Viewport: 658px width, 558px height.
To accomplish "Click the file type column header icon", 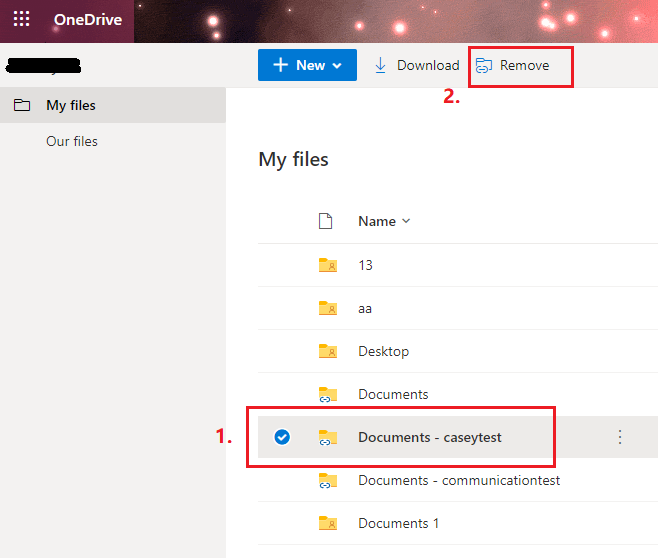I will tap(325, 221).
